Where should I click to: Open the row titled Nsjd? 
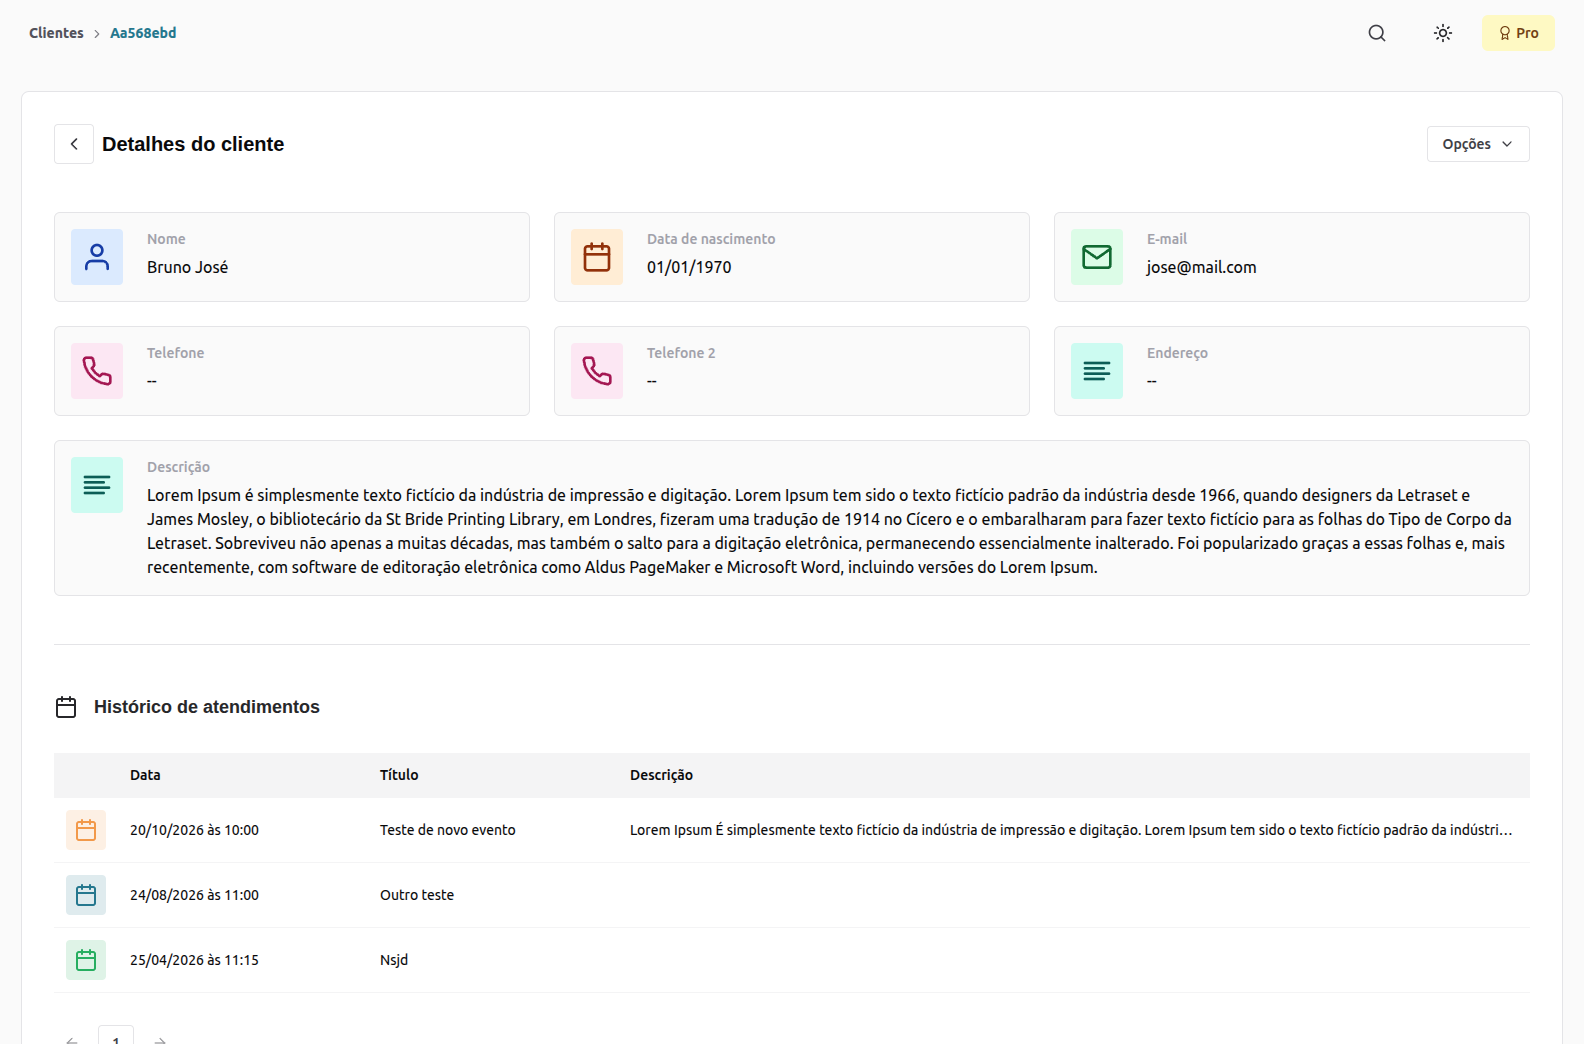pos(394,960)
